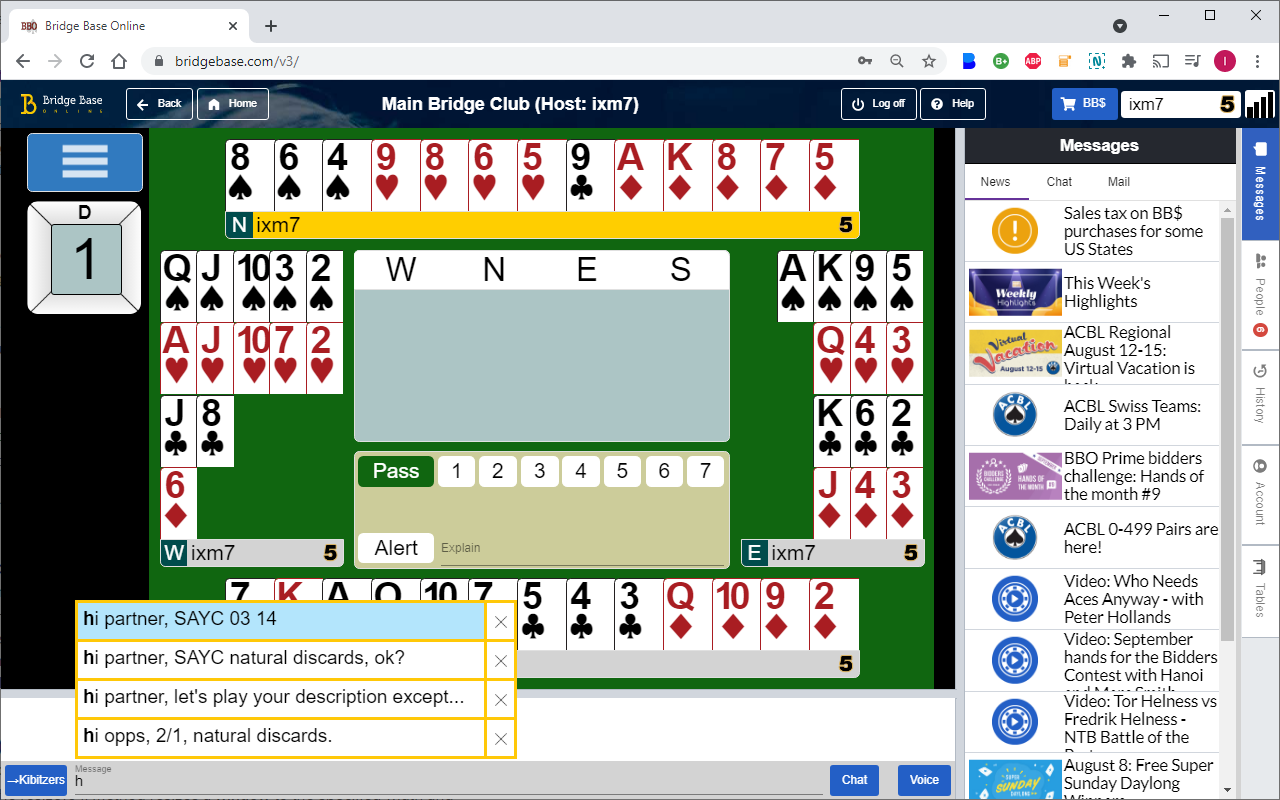1280x800 pixels.
Task: Click the cast screen icon in Chrome toolbar
Action: coord(1160,61)
